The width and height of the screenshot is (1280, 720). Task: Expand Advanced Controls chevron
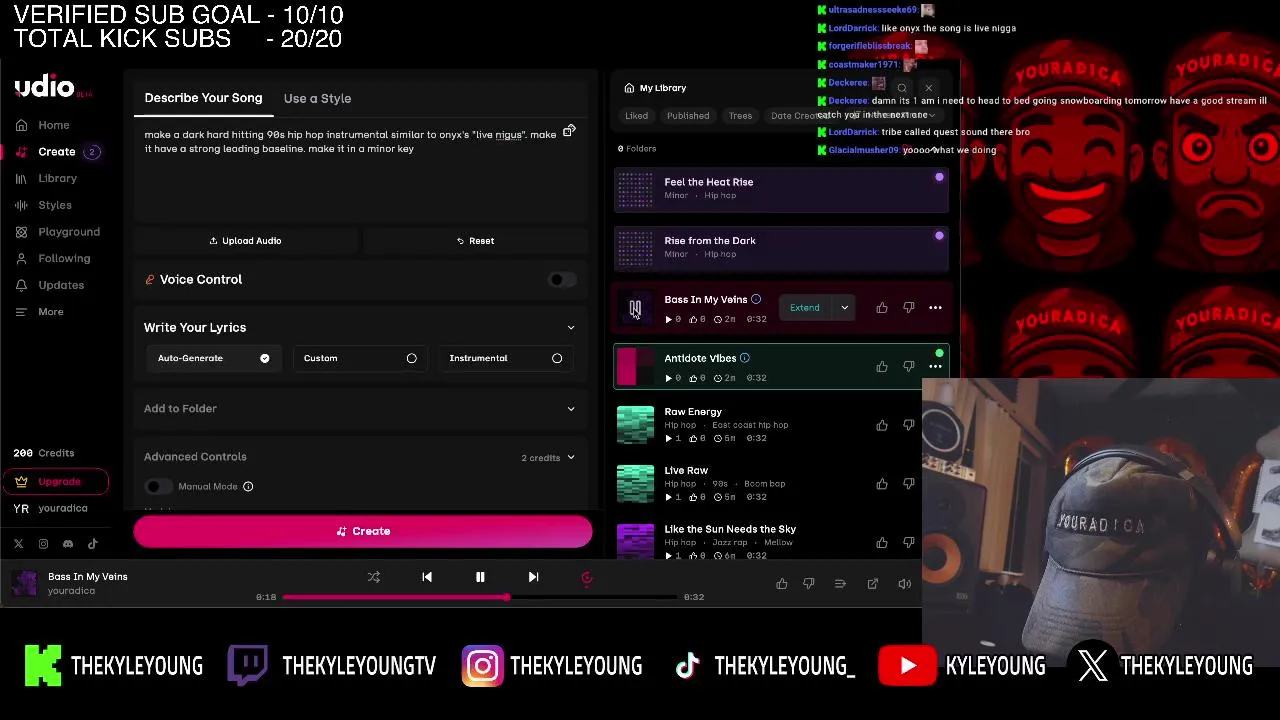[571, 458]
